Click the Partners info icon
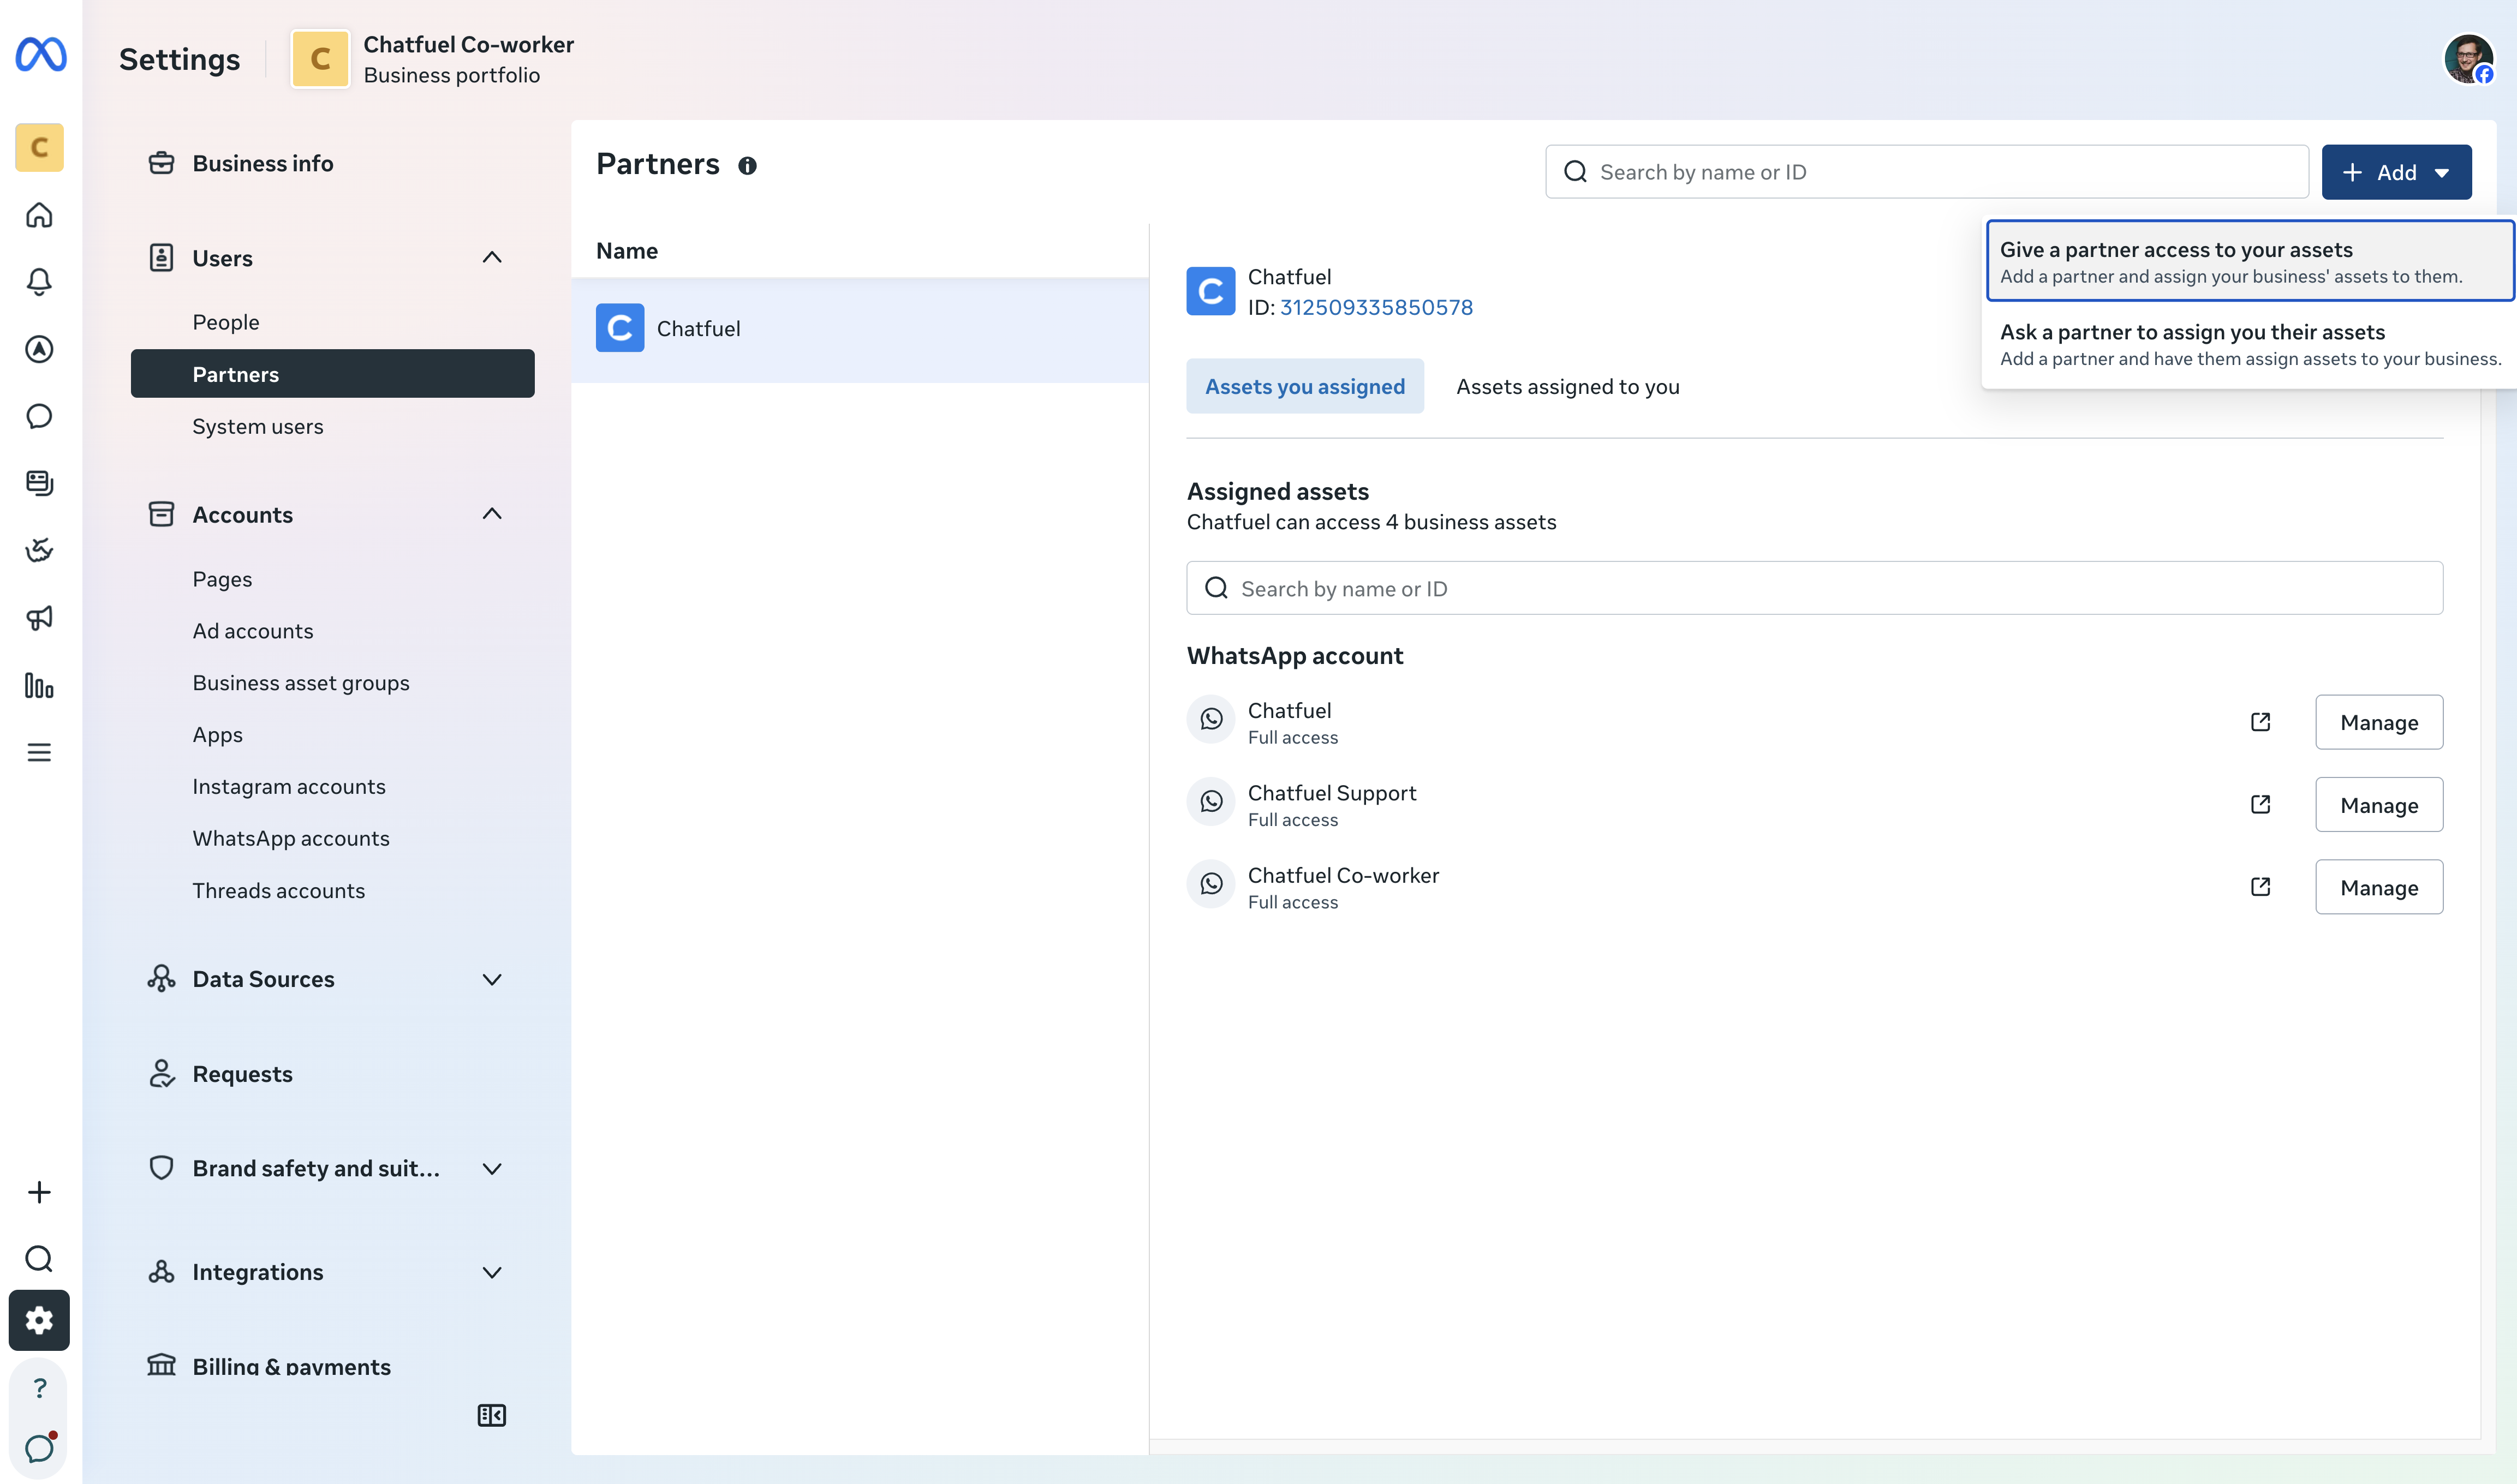 coord(747,166)
